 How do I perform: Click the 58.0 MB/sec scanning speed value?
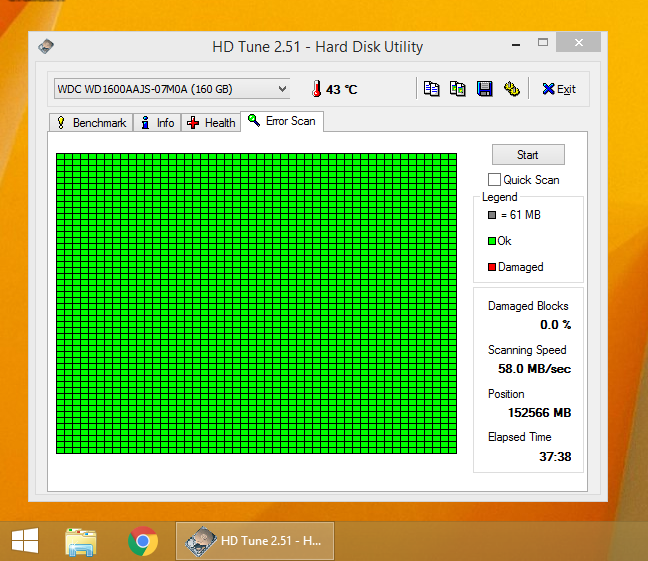534,369
